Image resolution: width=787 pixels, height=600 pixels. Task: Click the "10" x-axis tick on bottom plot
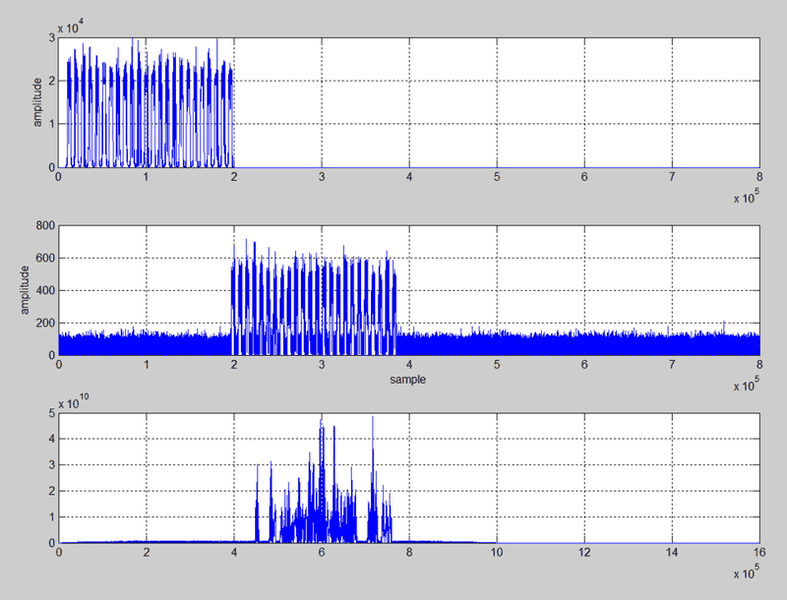click(497, 552)
